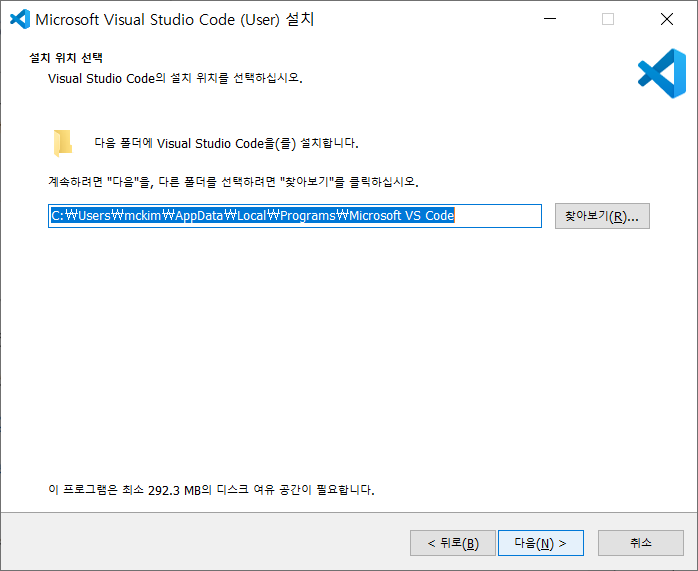The height and width of the screenshot is (571, 698).
Task: Minimize the setup window
Action: click(550, 19)
